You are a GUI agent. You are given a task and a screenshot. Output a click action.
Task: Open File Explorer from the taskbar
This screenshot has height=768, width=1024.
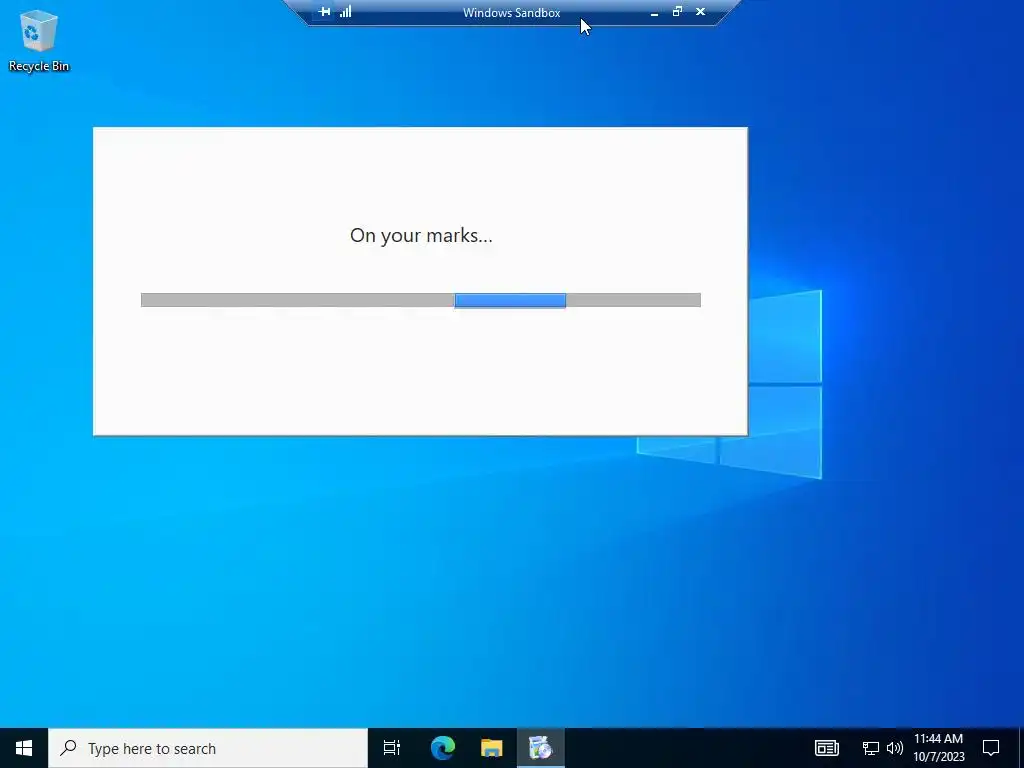492,748
